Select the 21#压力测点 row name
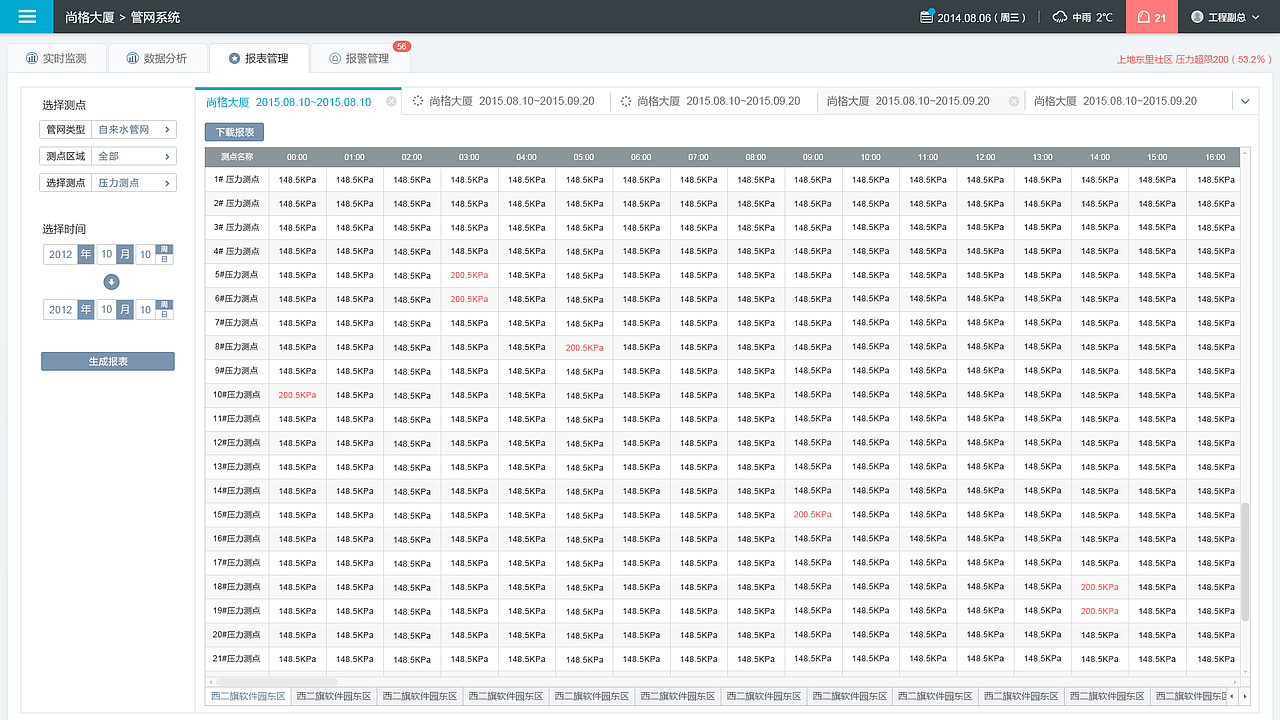The image size is (1280, 720). coord(237,659)
